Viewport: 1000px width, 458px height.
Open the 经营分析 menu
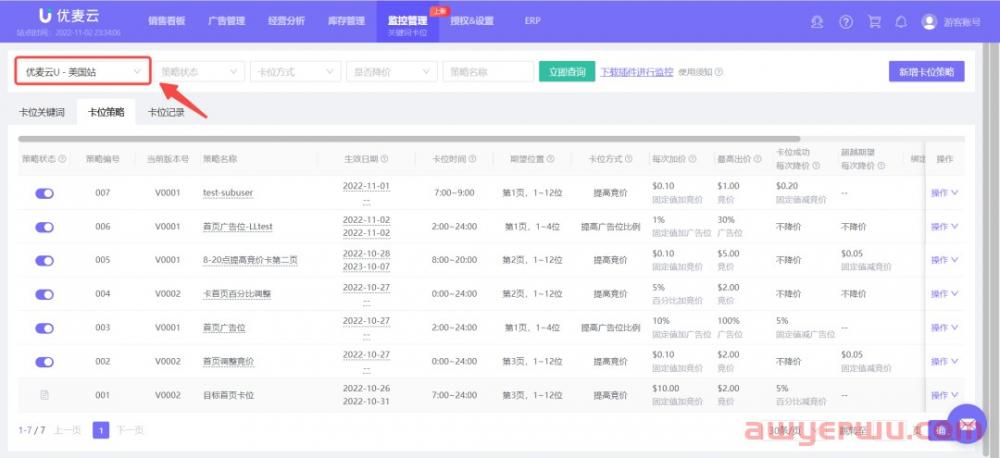[286, 21]
